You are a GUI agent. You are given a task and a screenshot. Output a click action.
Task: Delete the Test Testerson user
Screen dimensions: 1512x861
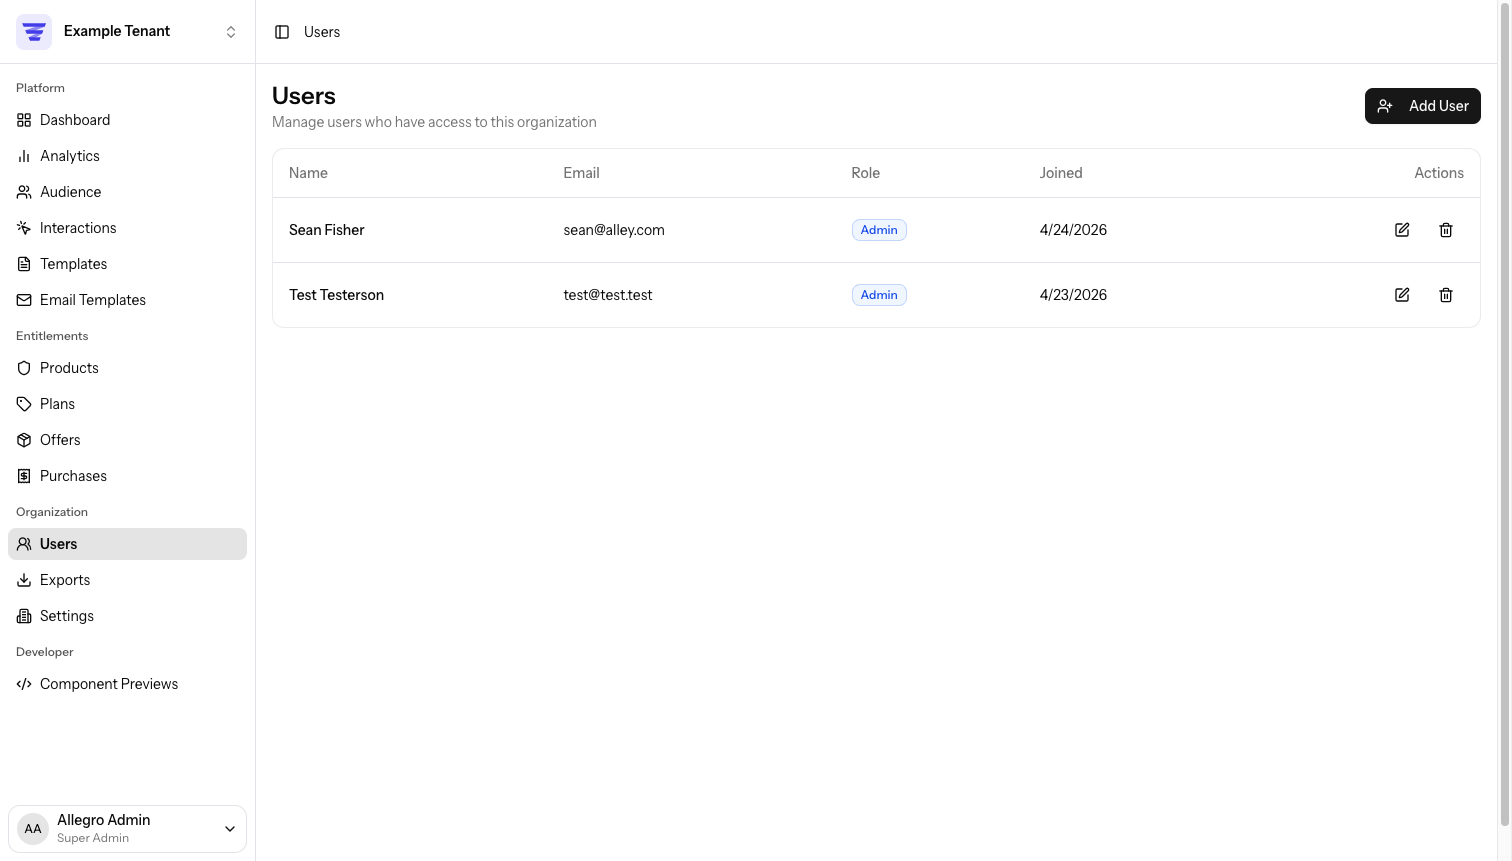pos(1446,295)
